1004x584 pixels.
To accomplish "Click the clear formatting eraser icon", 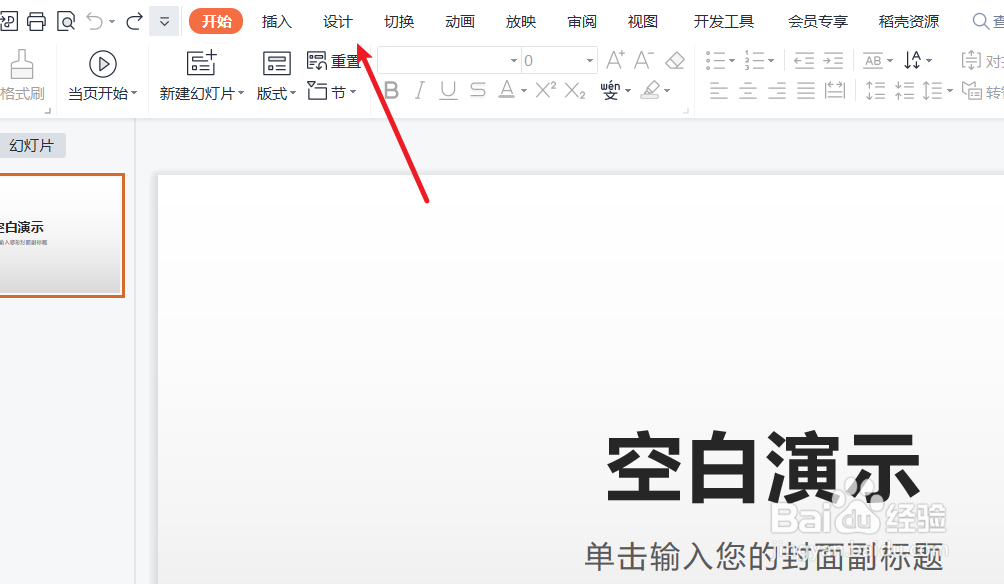I will click(675, 60).
